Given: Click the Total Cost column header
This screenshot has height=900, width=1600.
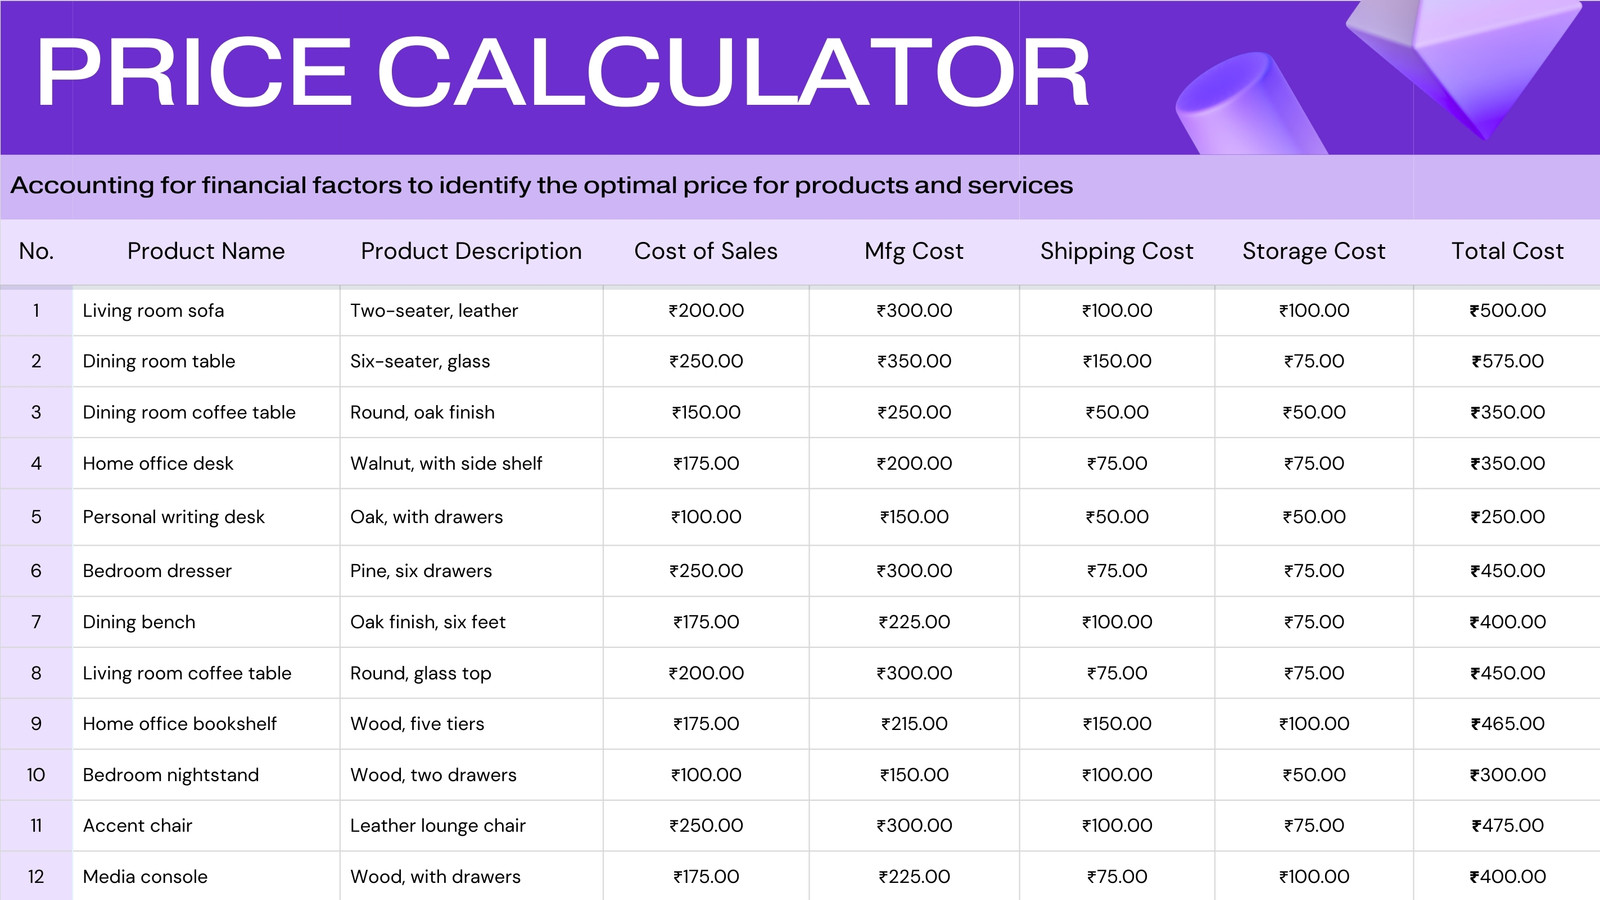Looking at the screenshot, I should (x=1507, y=251).
